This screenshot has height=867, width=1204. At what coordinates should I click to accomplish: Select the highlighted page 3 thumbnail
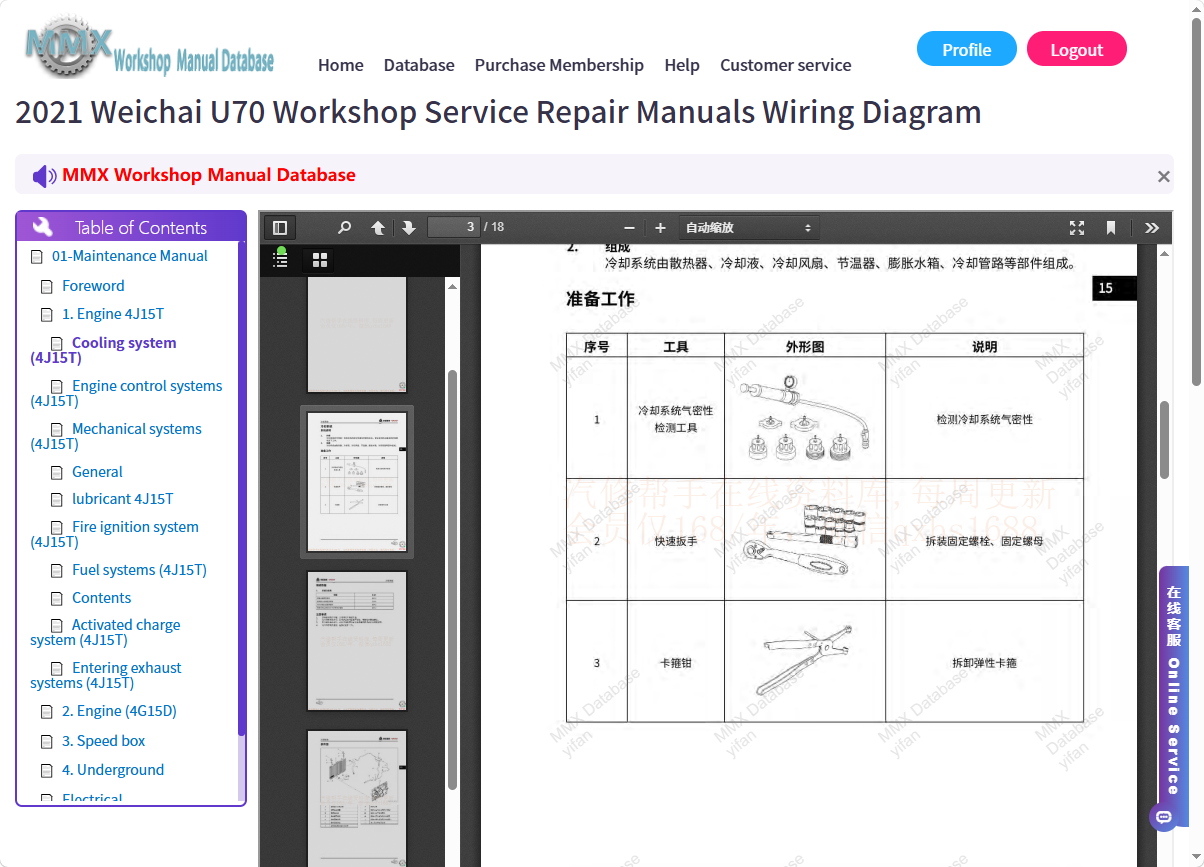pos(357,482)
